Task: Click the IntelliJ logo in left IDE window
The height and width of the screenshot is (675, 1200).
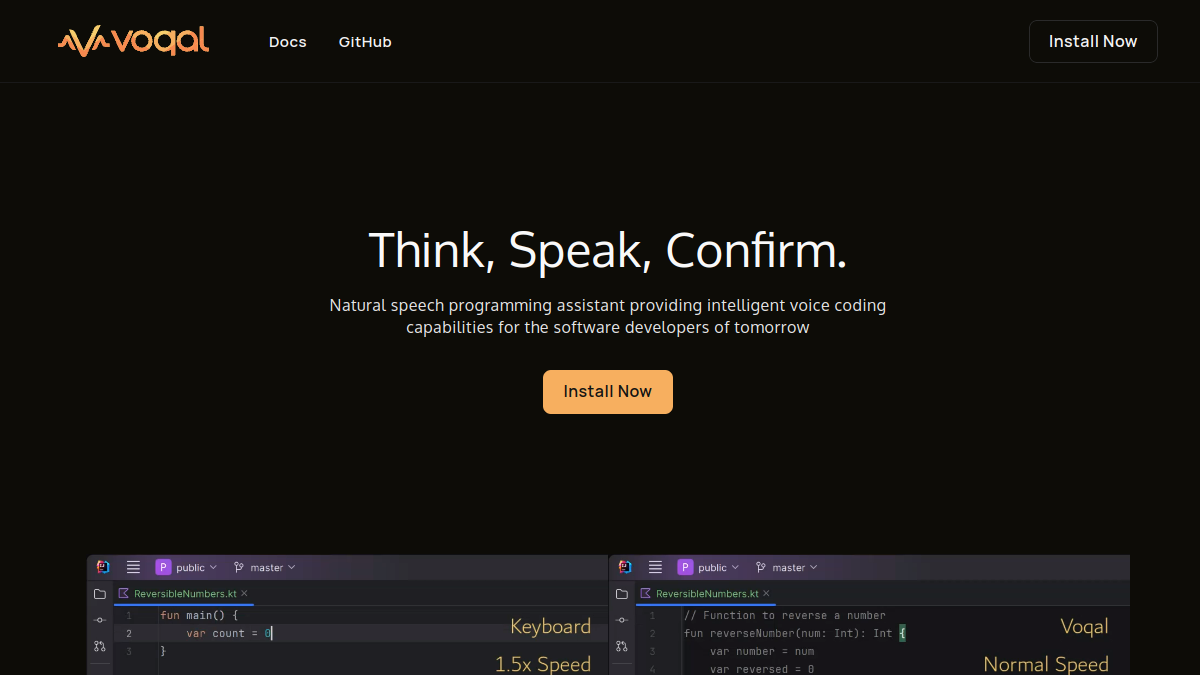Action: [103, 567]
